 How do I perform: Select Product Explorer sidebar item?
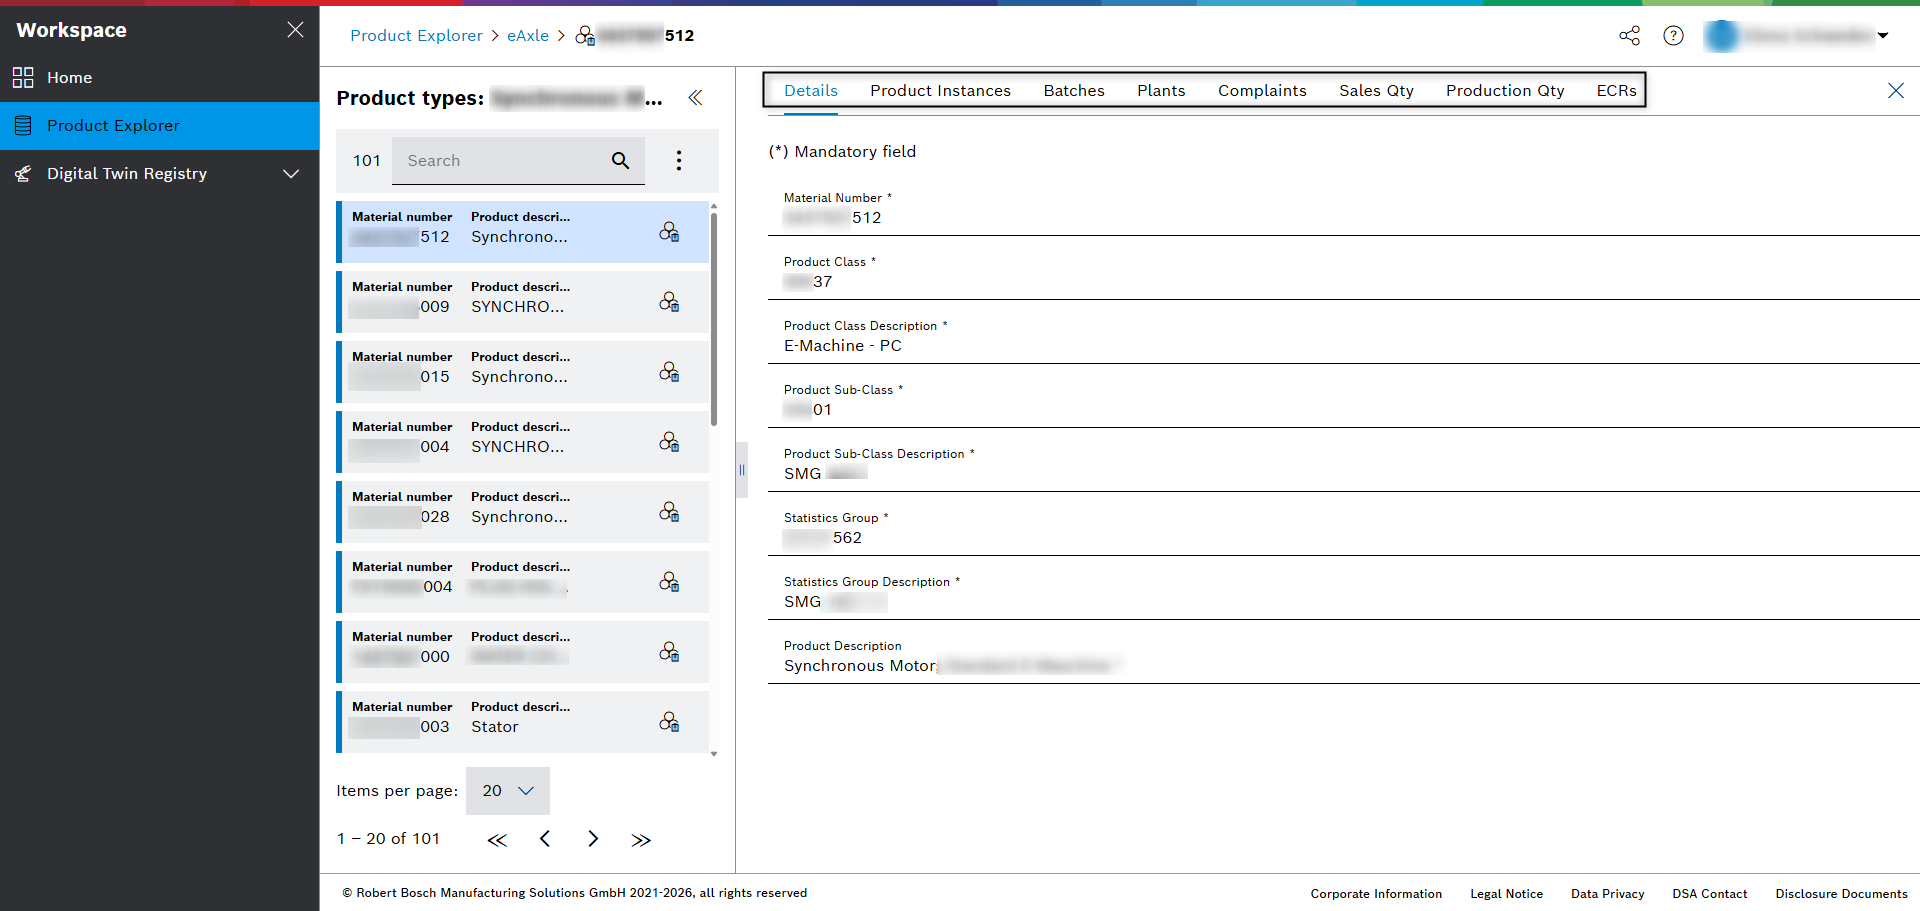[x=160, y=126]
